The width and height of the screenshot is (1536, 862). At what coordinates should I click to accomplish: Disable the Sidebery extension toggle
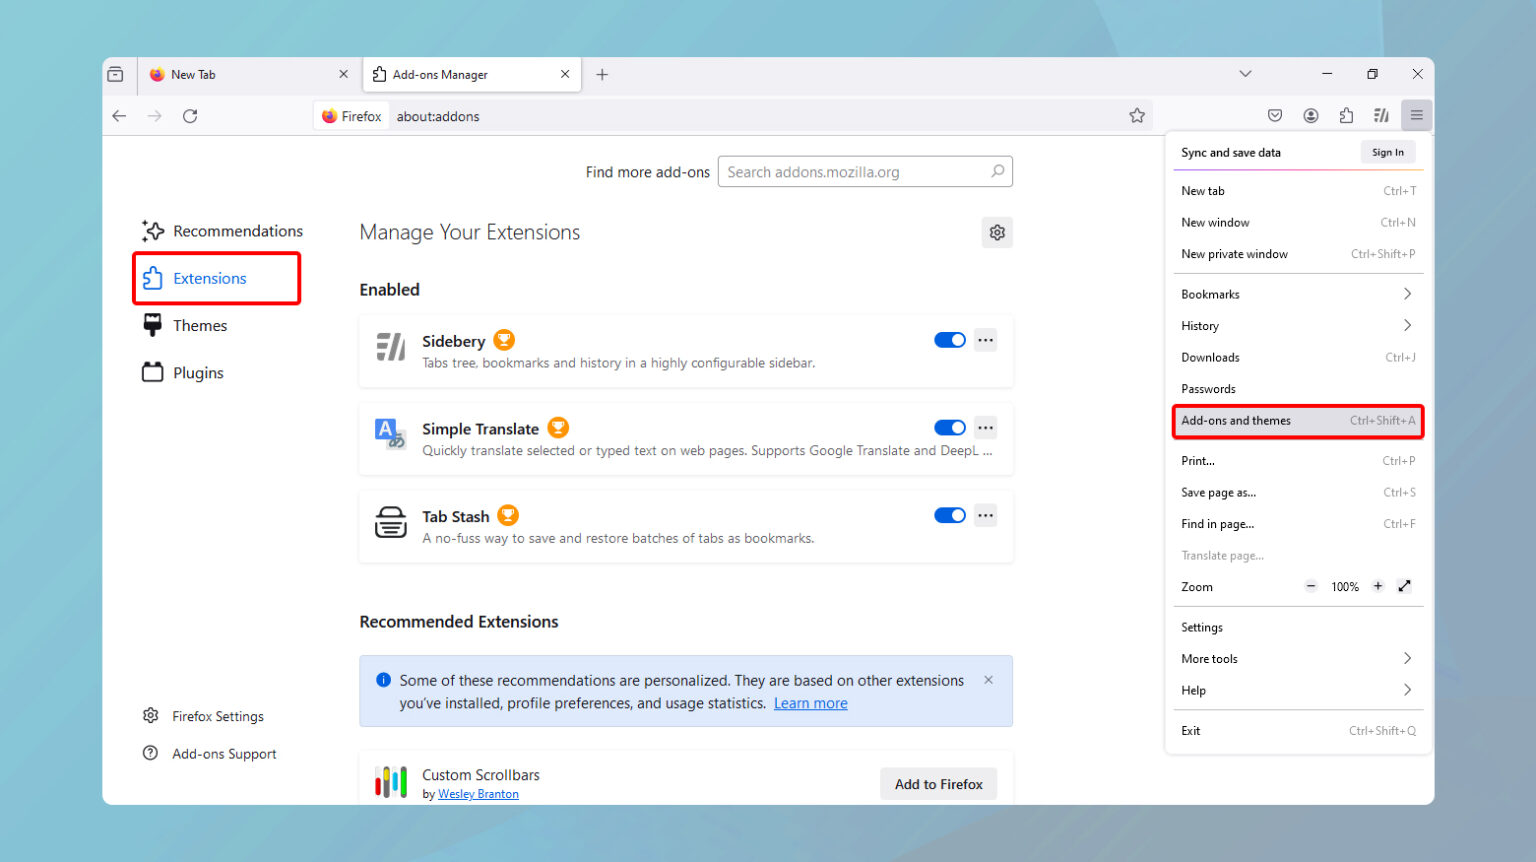click(949, 340)
